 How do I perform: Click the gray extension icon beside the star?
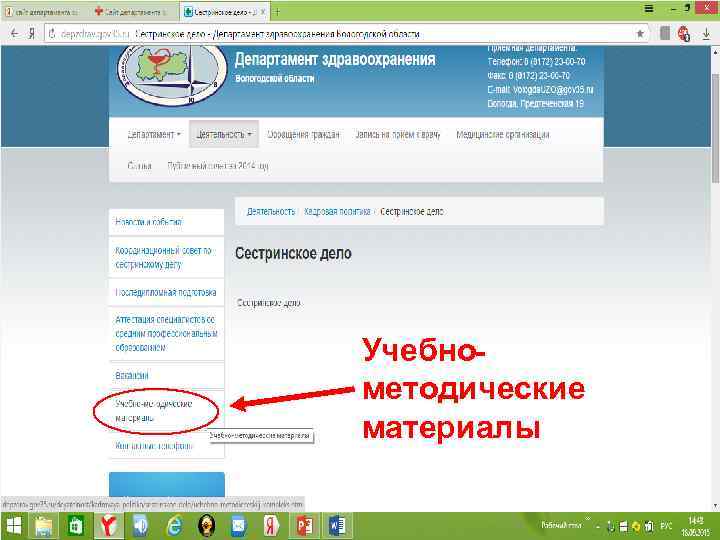(664, 34)
